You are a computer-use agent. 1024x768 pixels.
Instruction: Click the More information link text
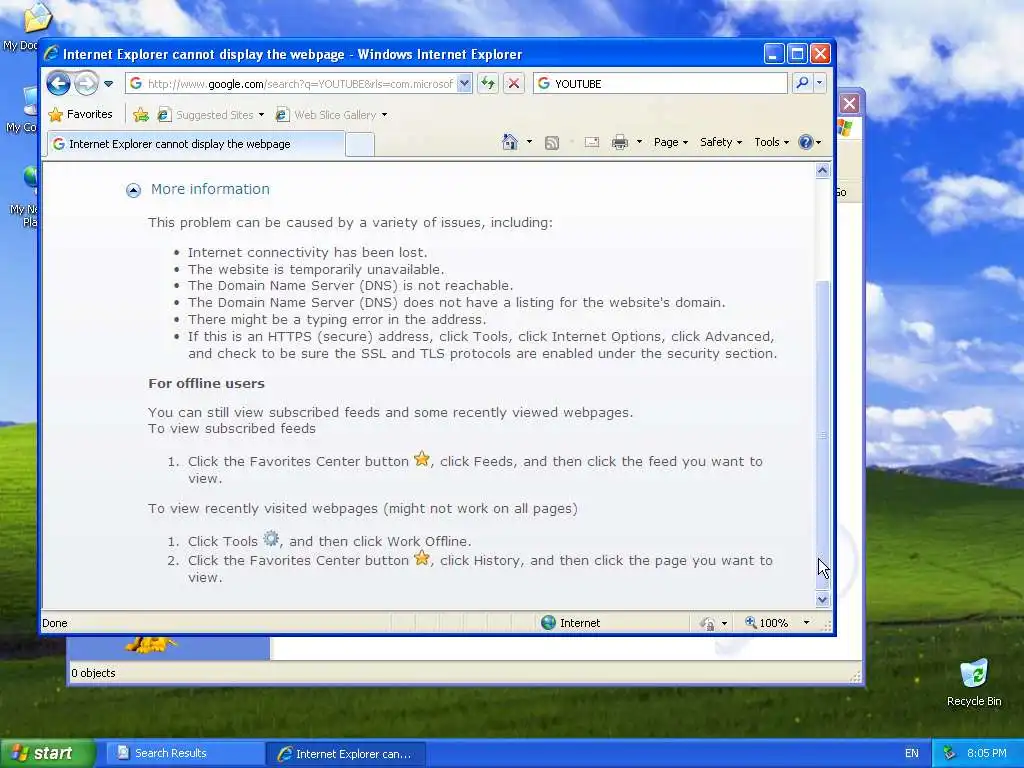(x=210, y=189)
